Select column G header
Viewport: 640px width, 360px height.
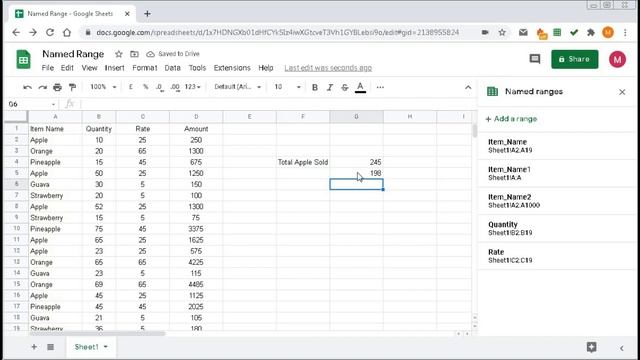tap(356, 117)
